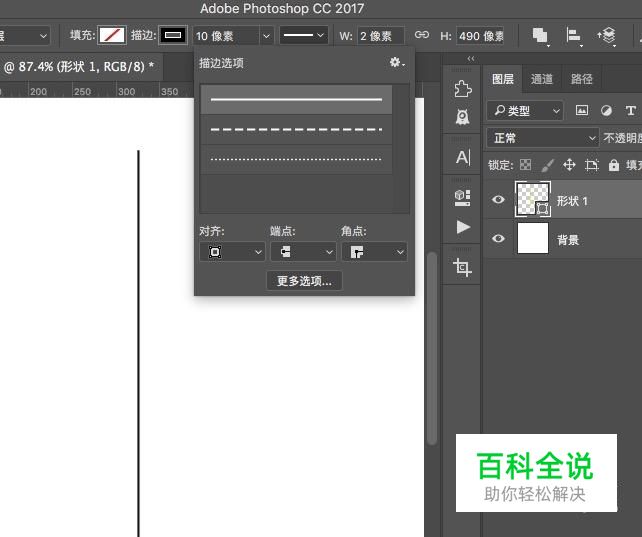
Task: Open the 3D panel cube icon
Action: (463, 197)
